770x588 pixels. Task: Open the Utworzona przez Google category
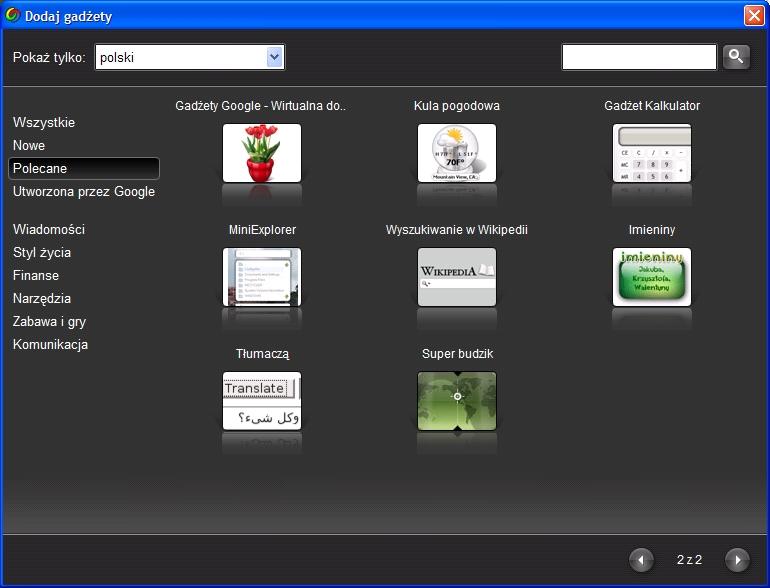tap(84, 192)
